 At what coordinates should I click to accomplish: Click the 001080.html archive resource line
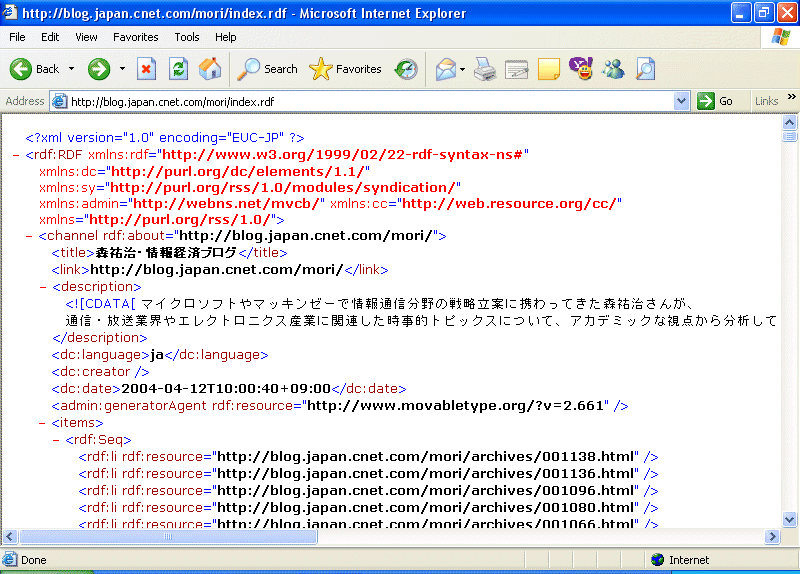click(368, 508)
